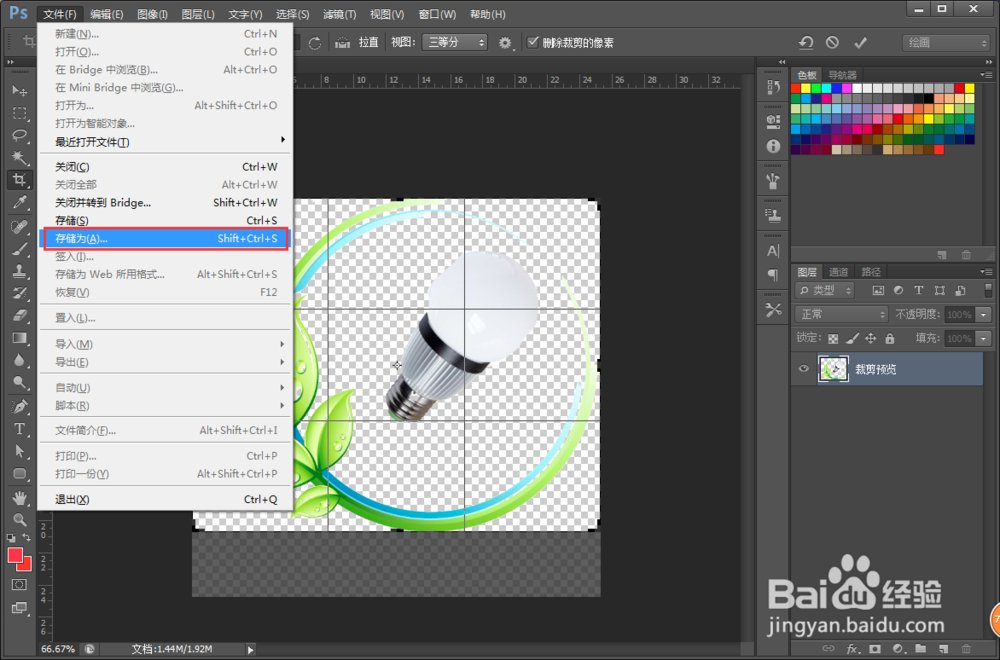Select the Healing Brush tool
The width and height of the screenshot is (1000, 660).
pos(19,226)
